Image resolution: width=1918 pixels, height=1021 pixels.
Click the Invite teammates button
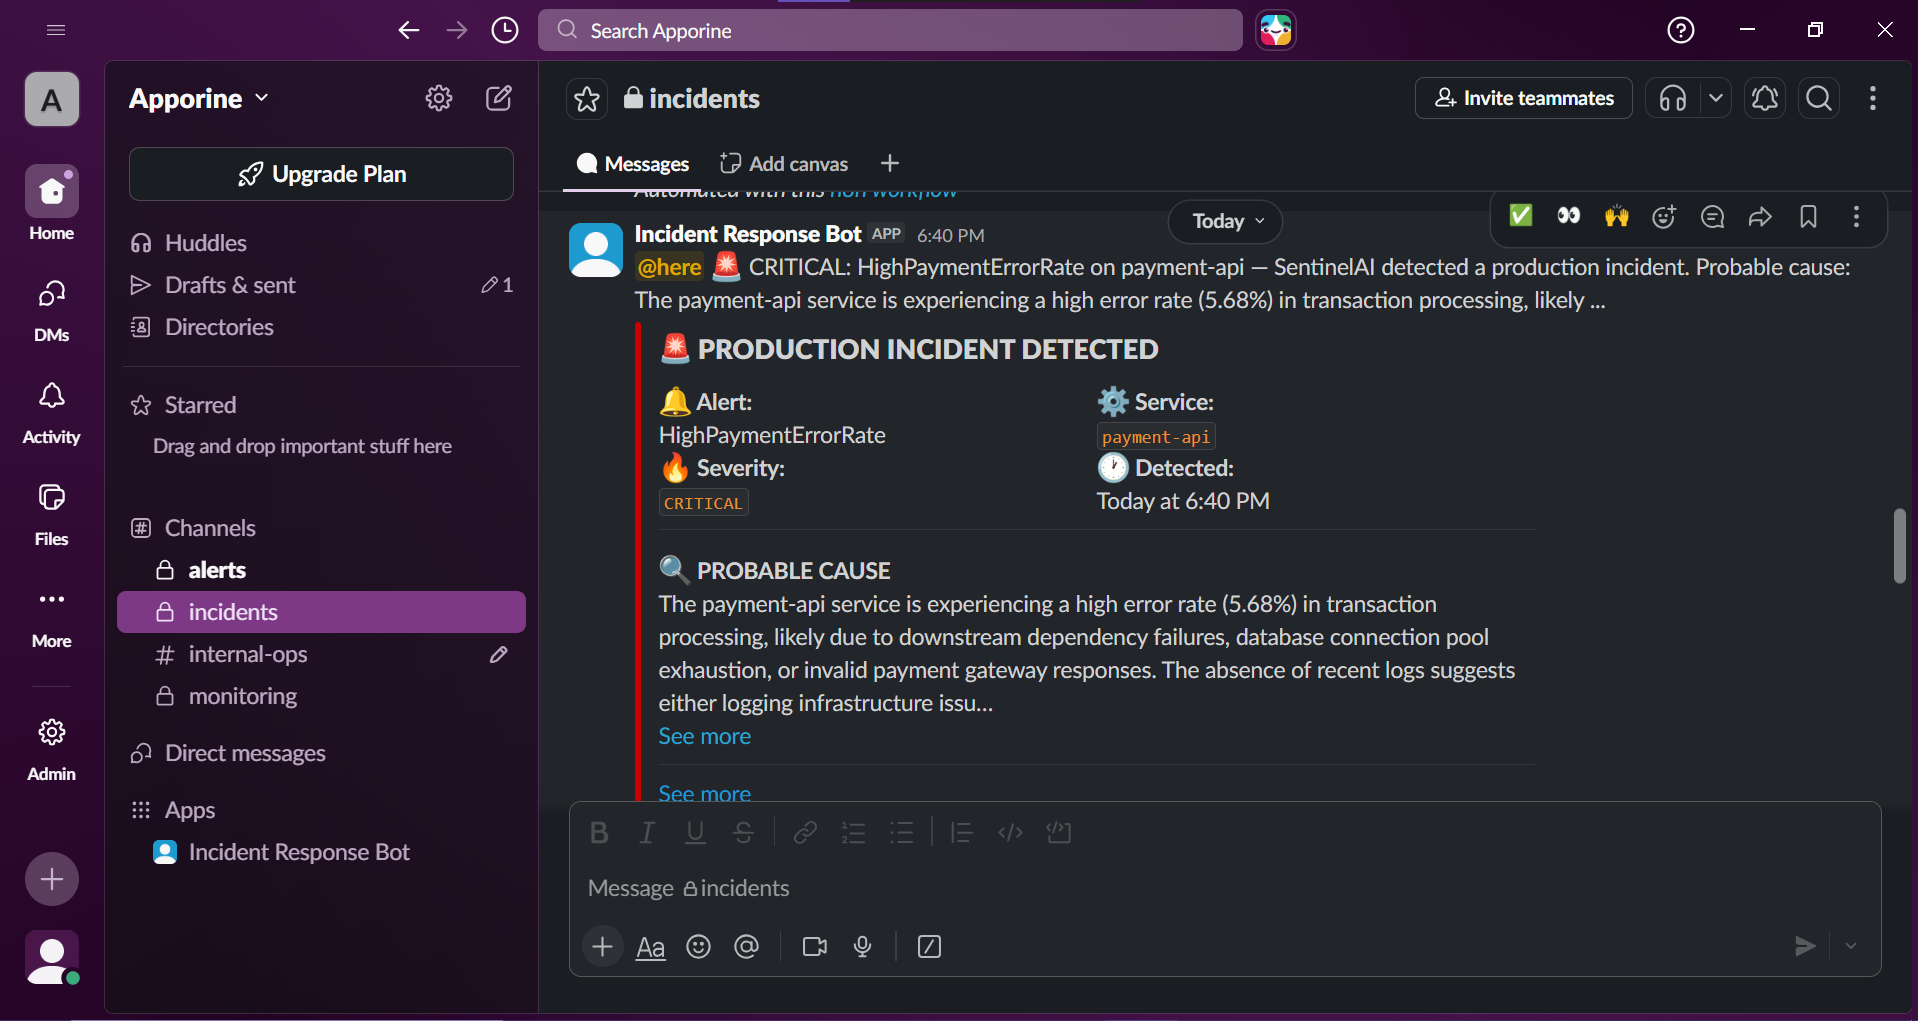click(x=1523, y=98)
